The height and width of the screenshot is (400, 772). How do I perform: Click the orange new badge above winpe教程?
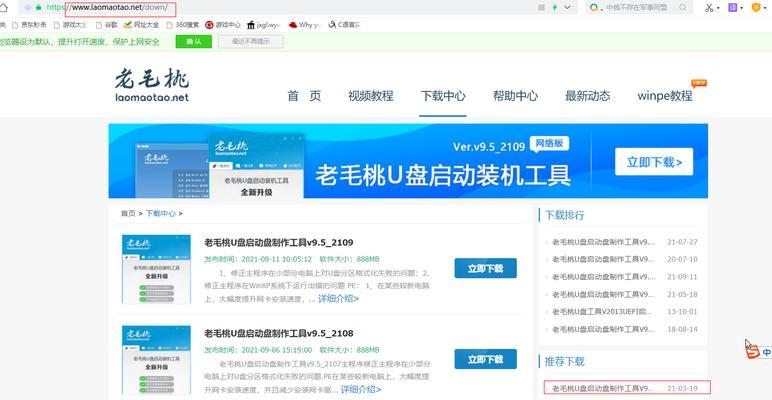coord(699,83)
